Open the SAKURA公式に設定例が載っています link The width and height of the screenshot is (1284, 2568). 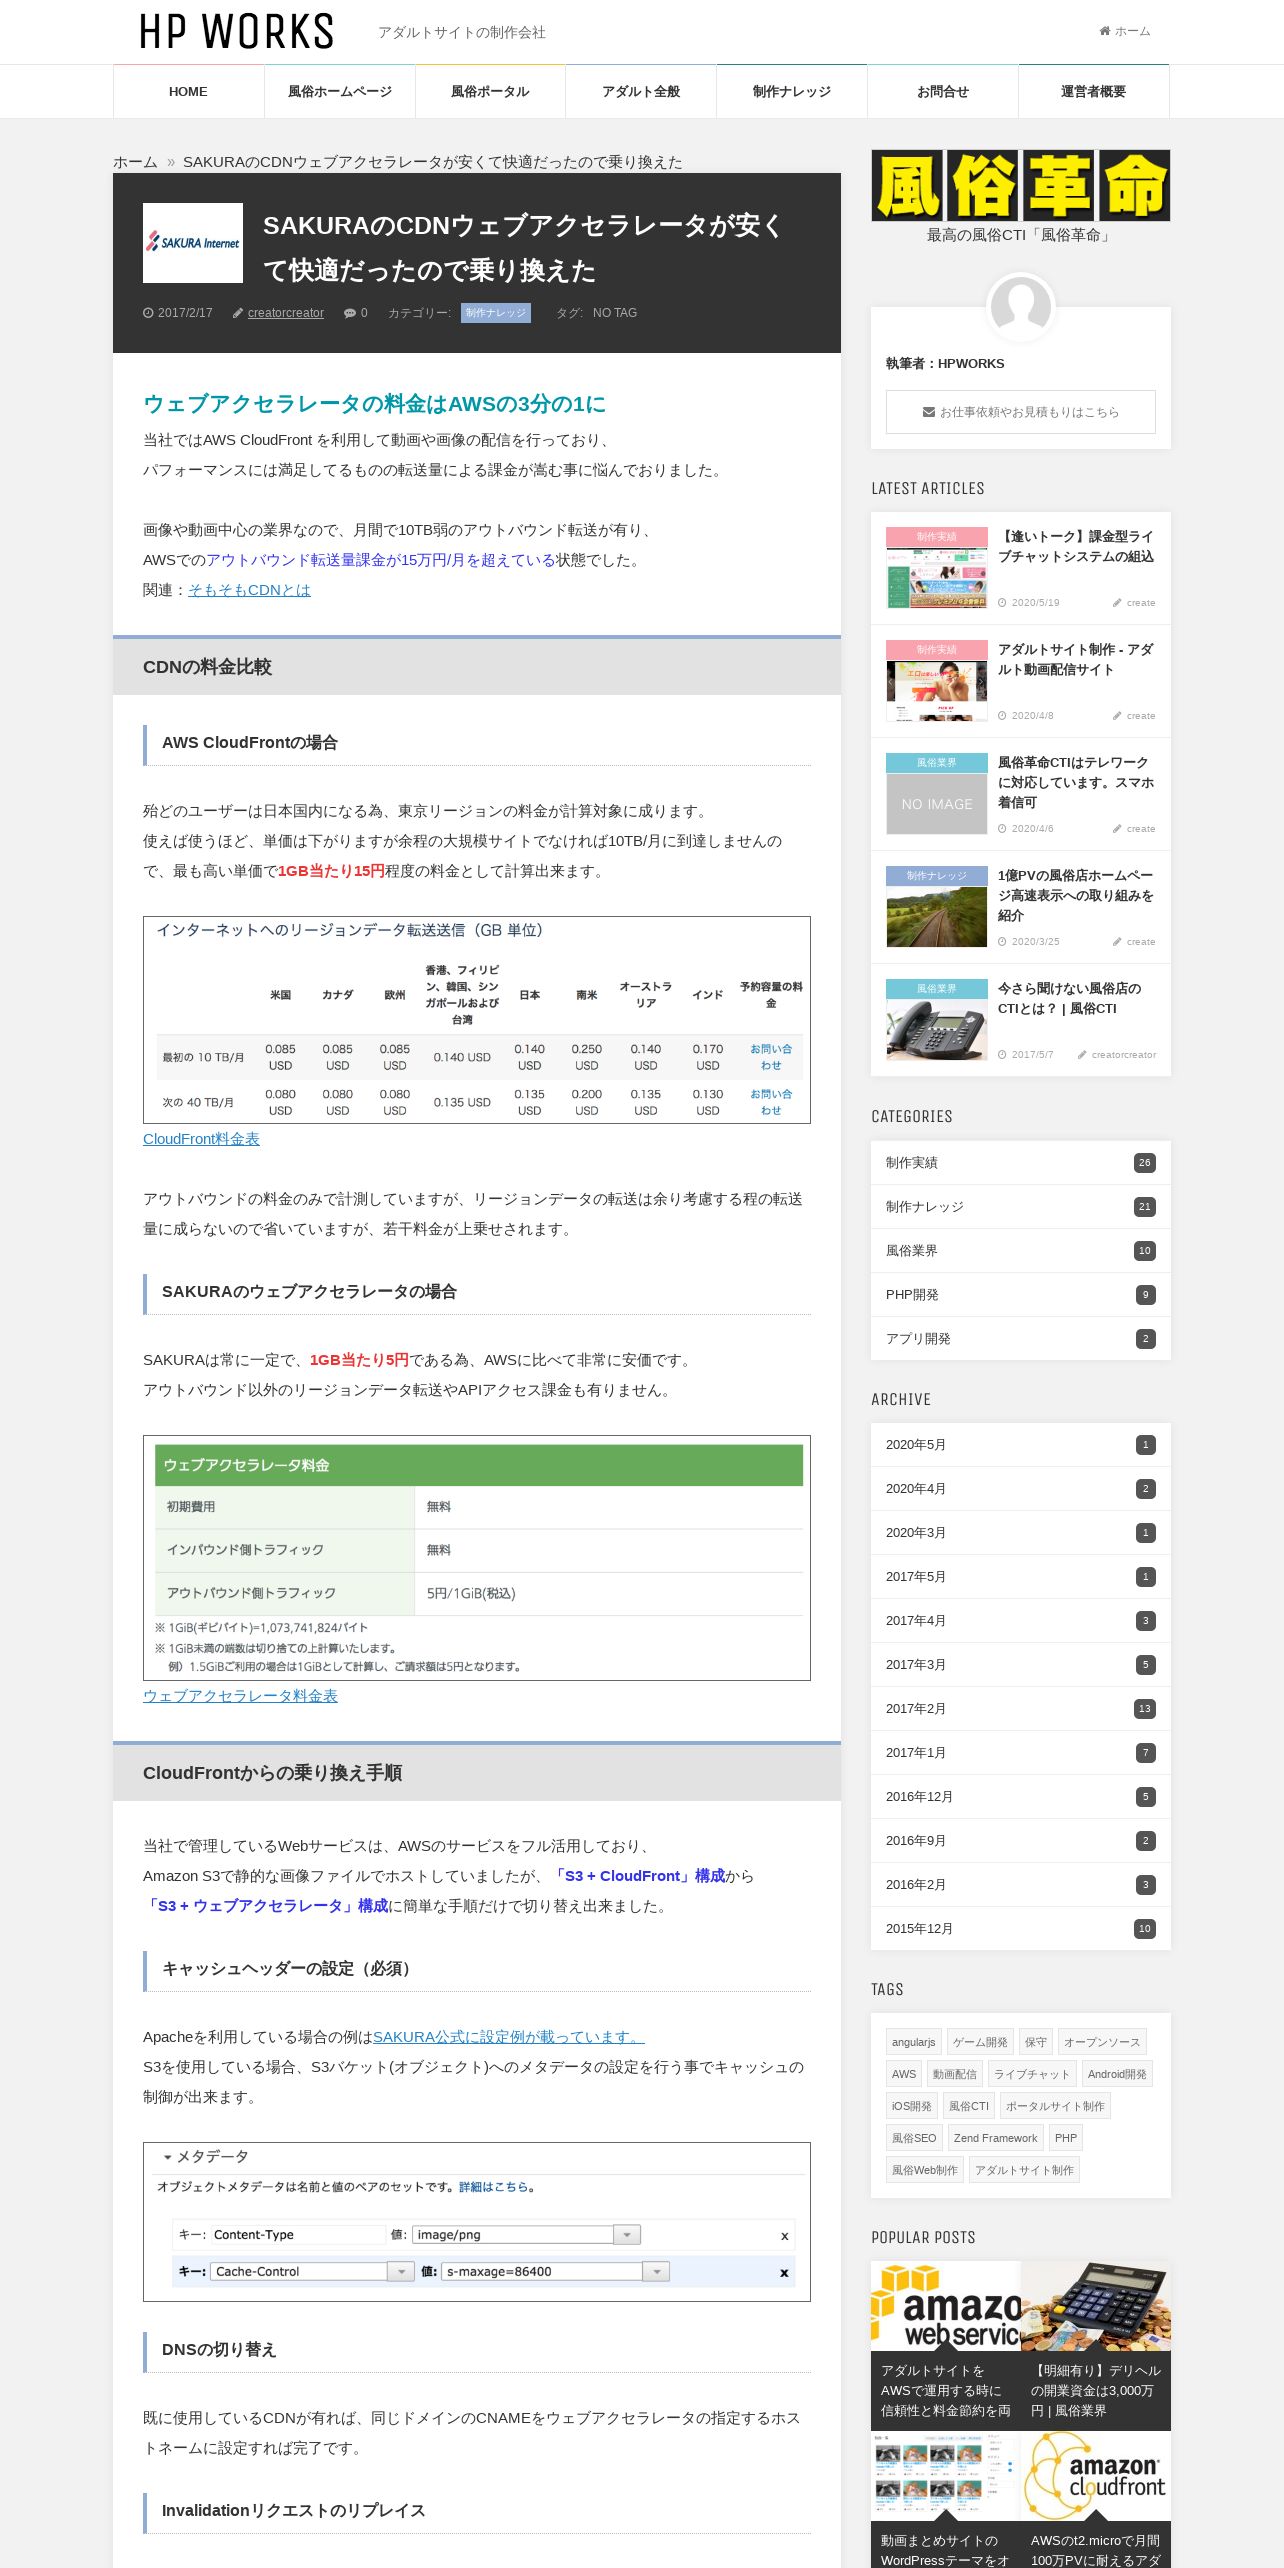coord(509,2037)
